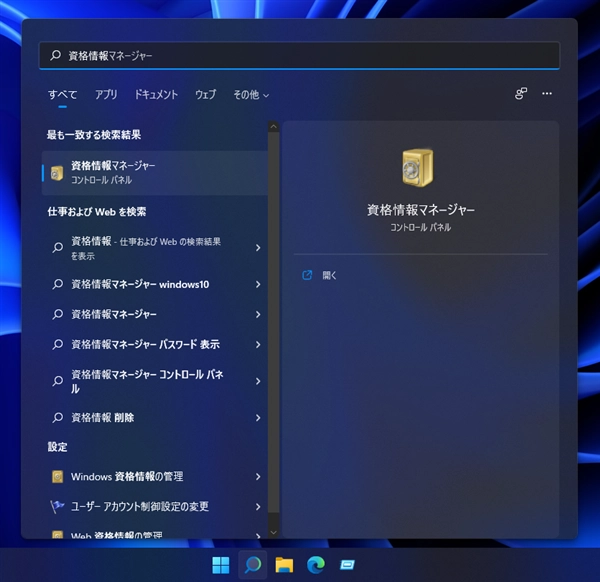The width and height of the screenshot is (600, 582).
Task: Click the open-external icon beside 開く
Action: 307,275
